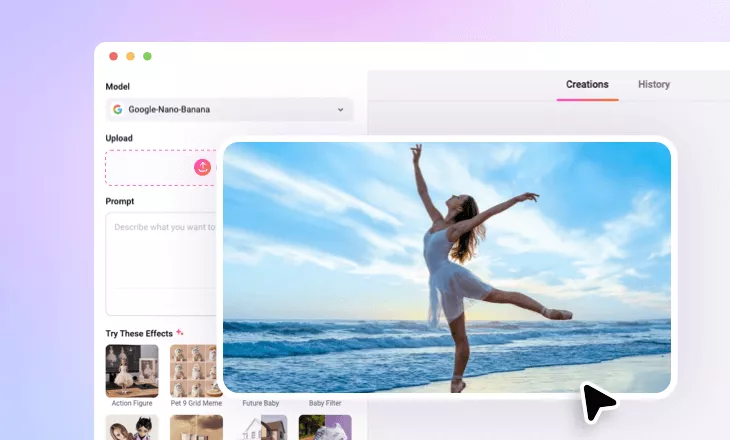This screenshot has width=730, height=440.
Task: Switch to the Creations tab
Action: 587,84
